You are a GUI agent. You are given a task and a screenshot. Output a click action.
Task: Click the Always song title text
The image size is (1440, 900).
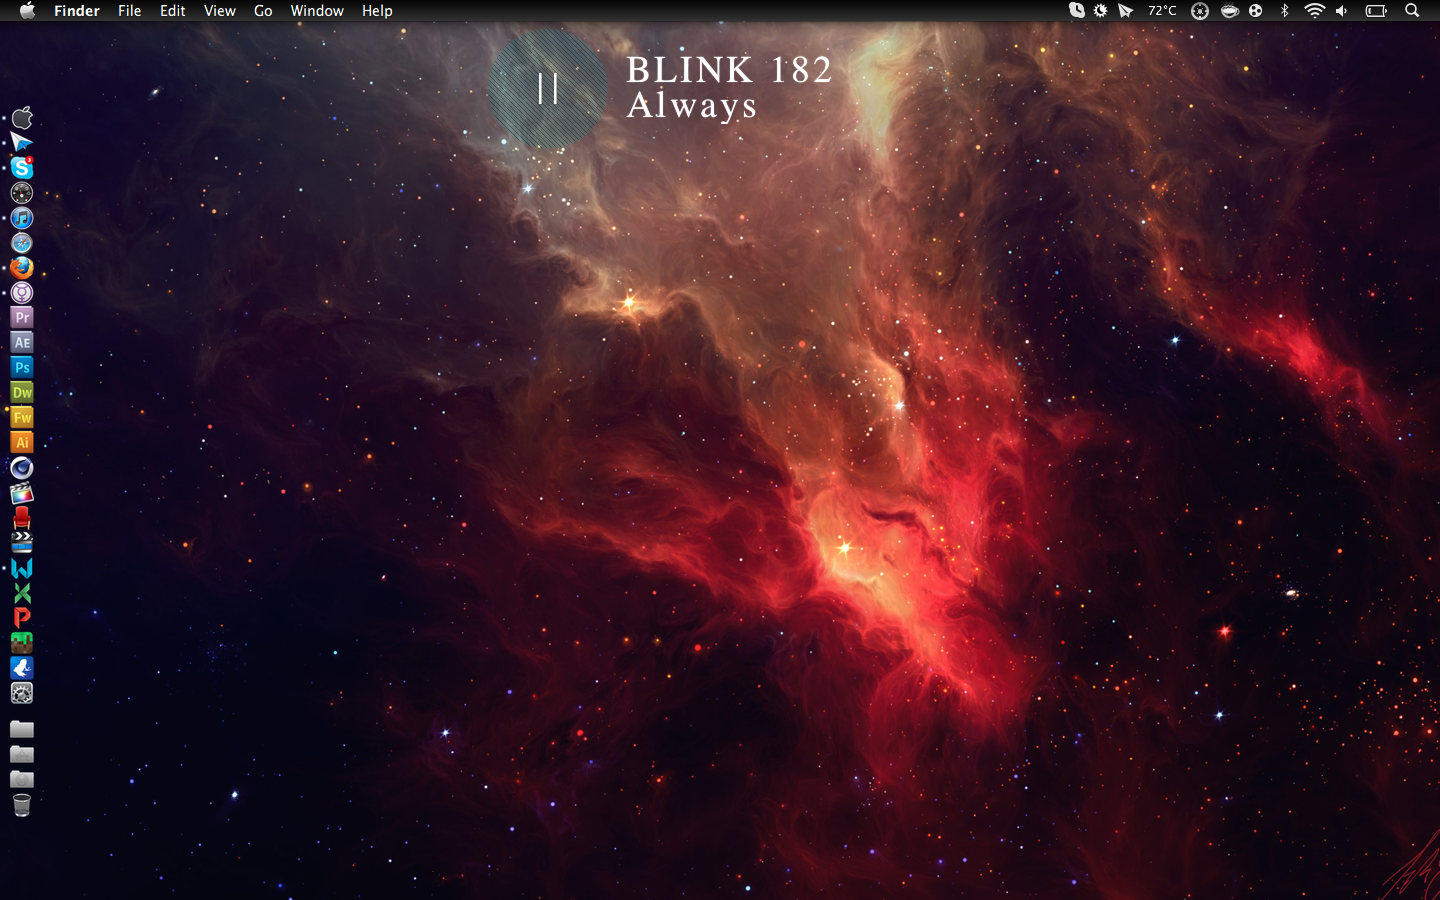[691, 105]
